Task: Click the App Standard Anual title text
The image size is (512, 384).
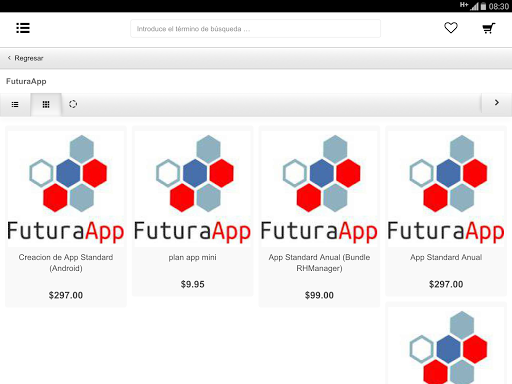Action: coord(446,257)
